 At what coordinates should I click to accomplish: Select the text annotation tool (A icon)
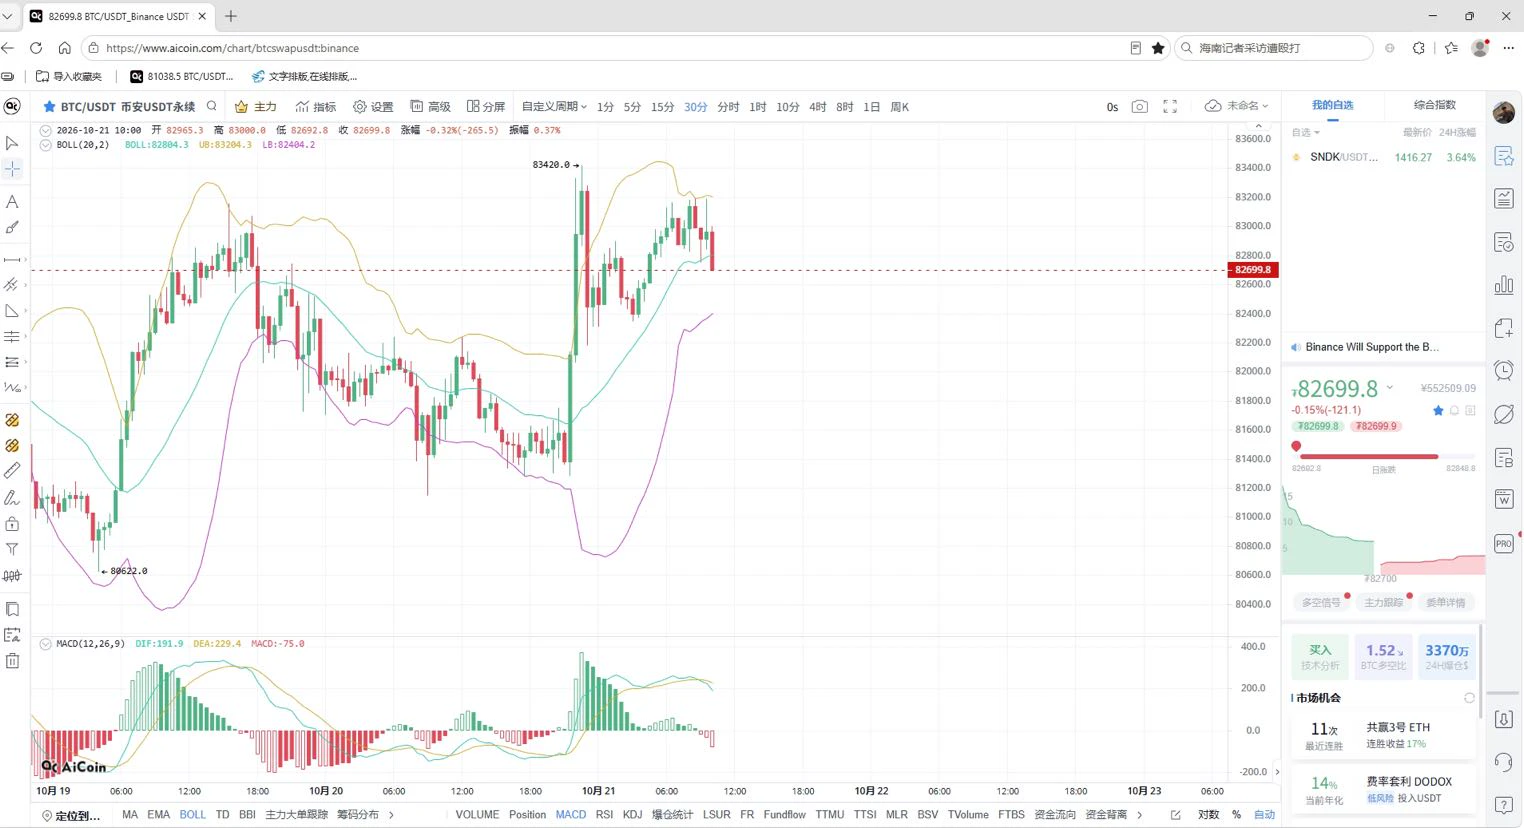pyautogui.click(x=12, y=201)
